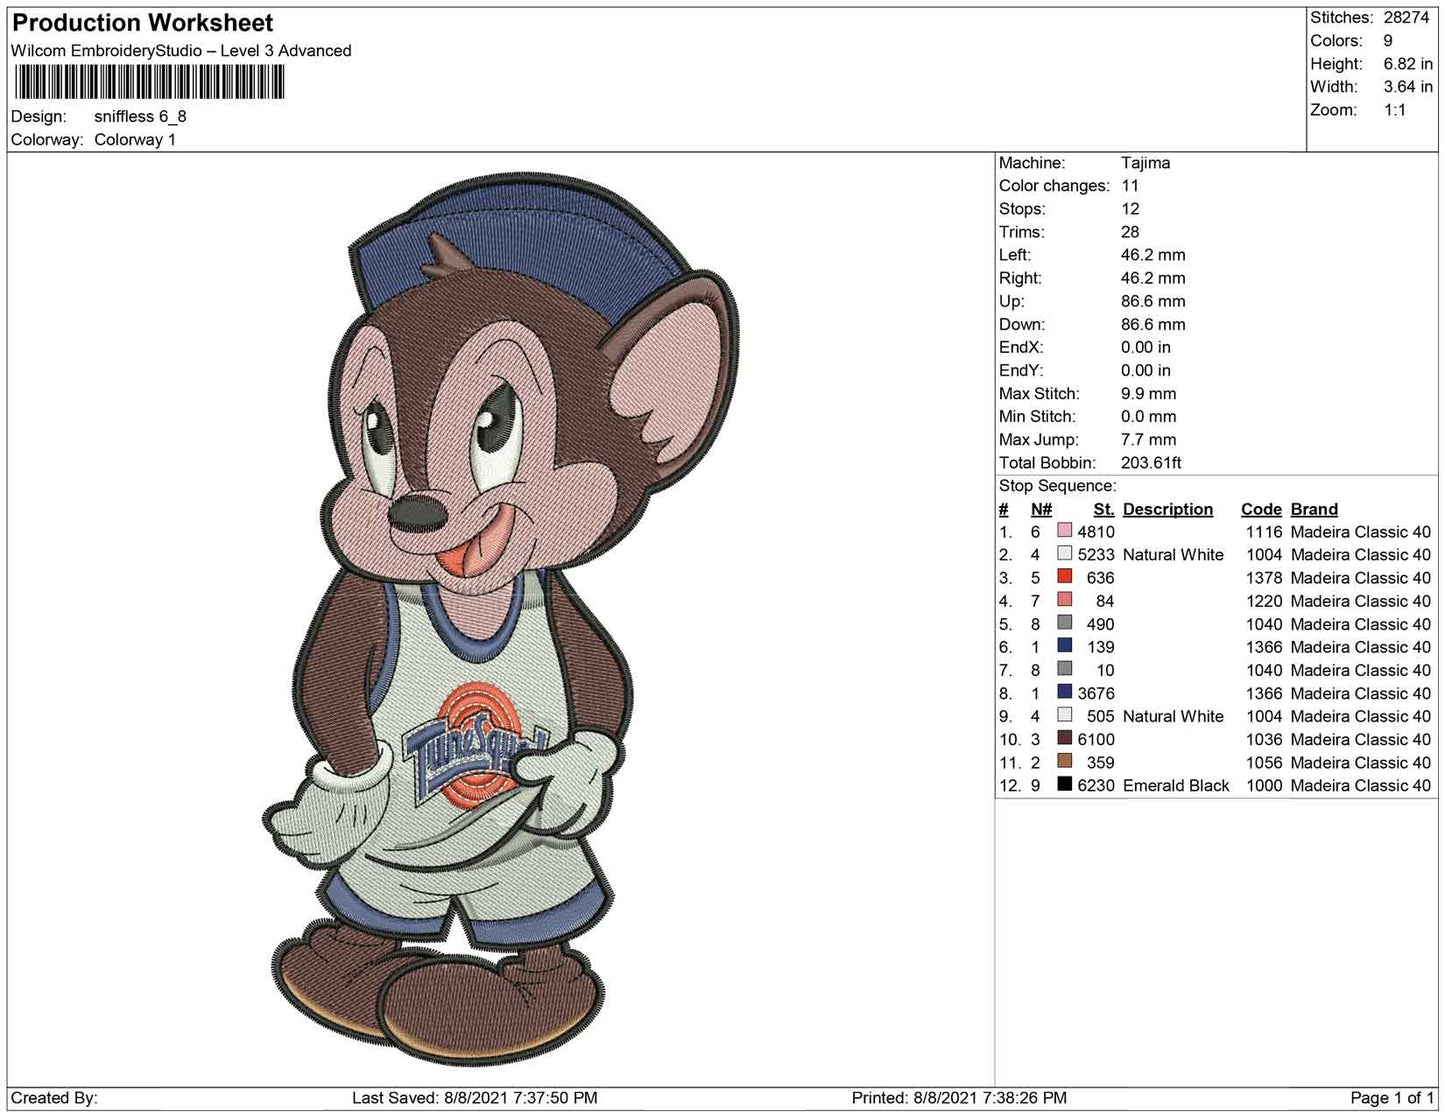Click the blue swatch beside stitch count 139
1445x1112 pixels.
pos(1065,646)
